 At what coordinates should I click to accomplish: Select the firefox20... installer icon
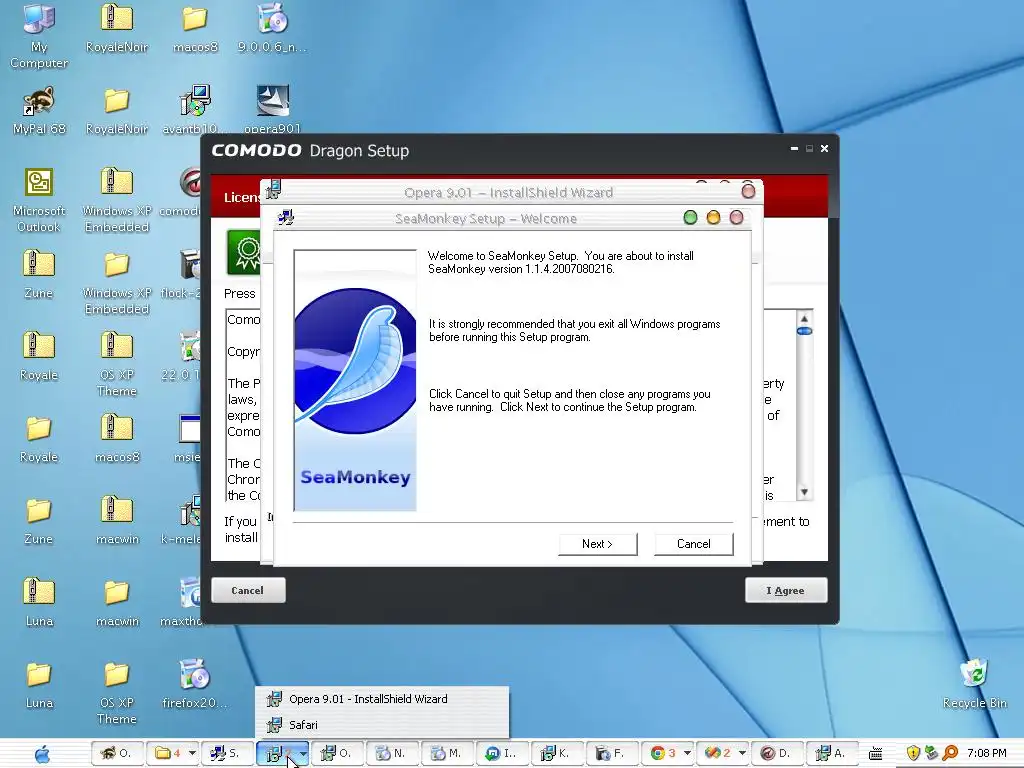(195, 683)
